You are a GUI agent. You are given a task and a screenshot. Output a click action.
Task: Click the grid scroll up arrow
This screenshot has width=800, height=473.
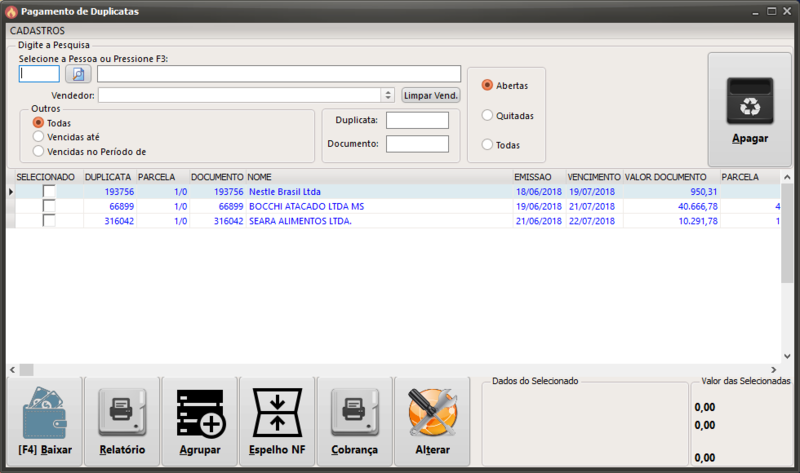[787, 177]
